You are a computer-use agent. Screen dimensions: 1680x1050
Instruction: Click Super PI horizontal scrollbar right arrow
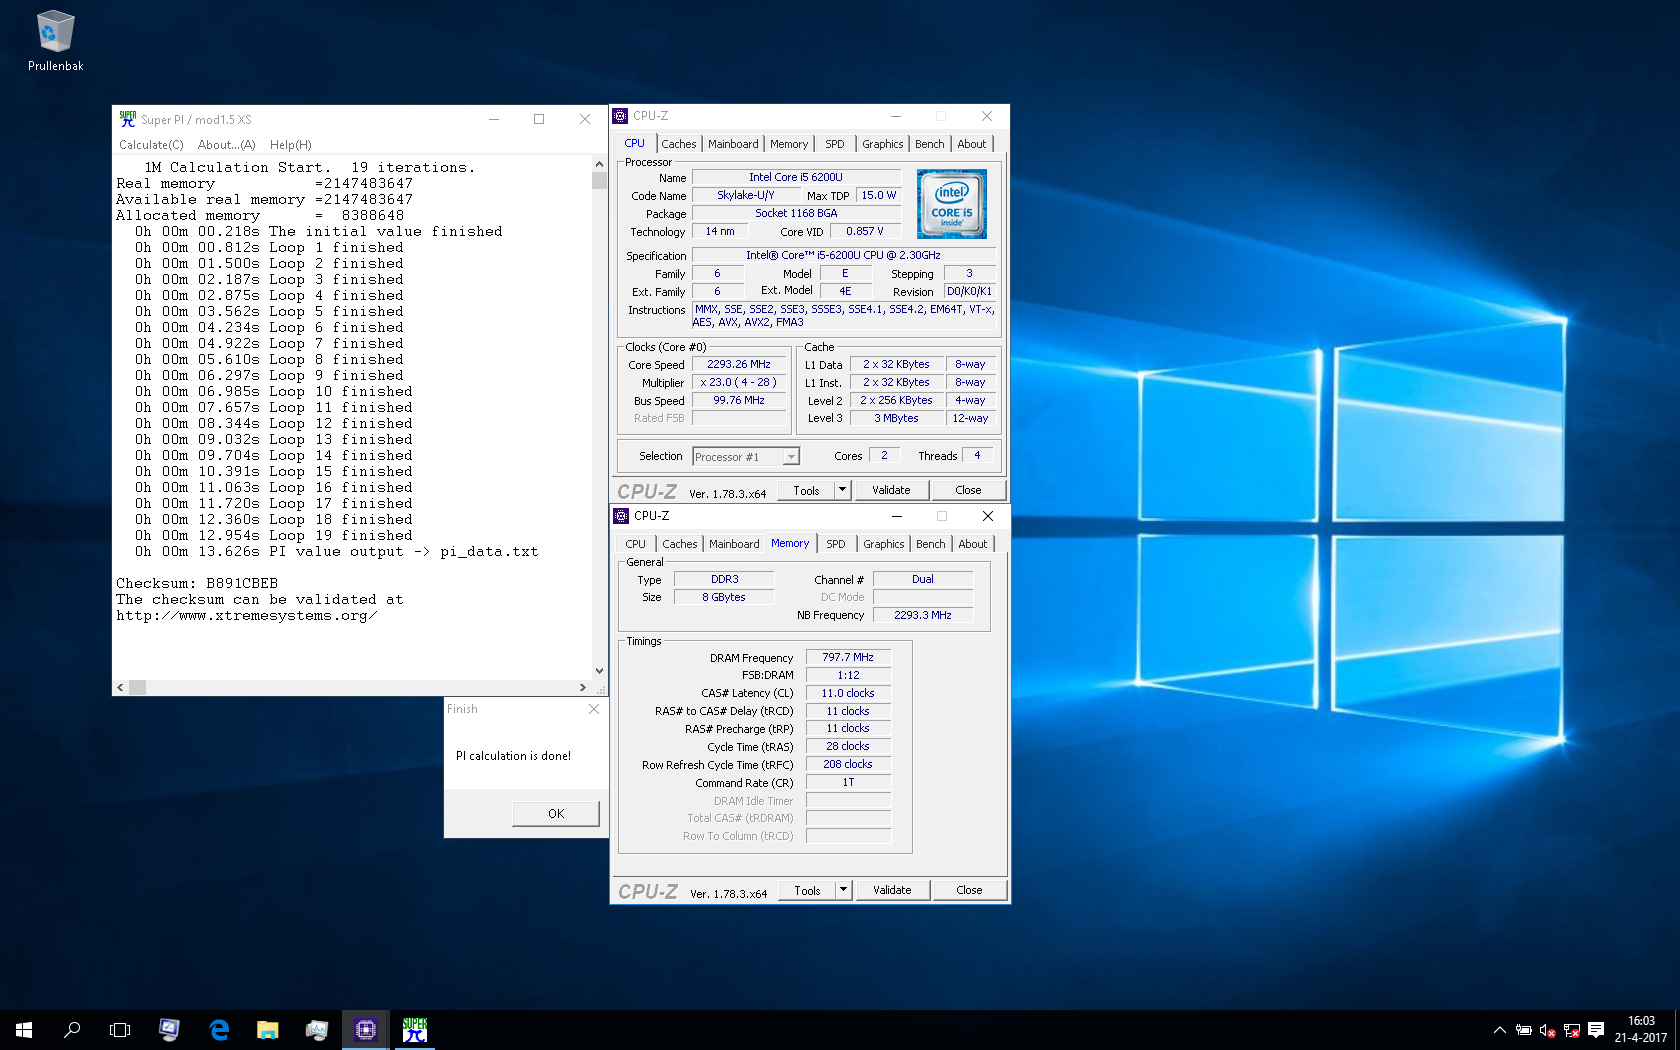583,688
